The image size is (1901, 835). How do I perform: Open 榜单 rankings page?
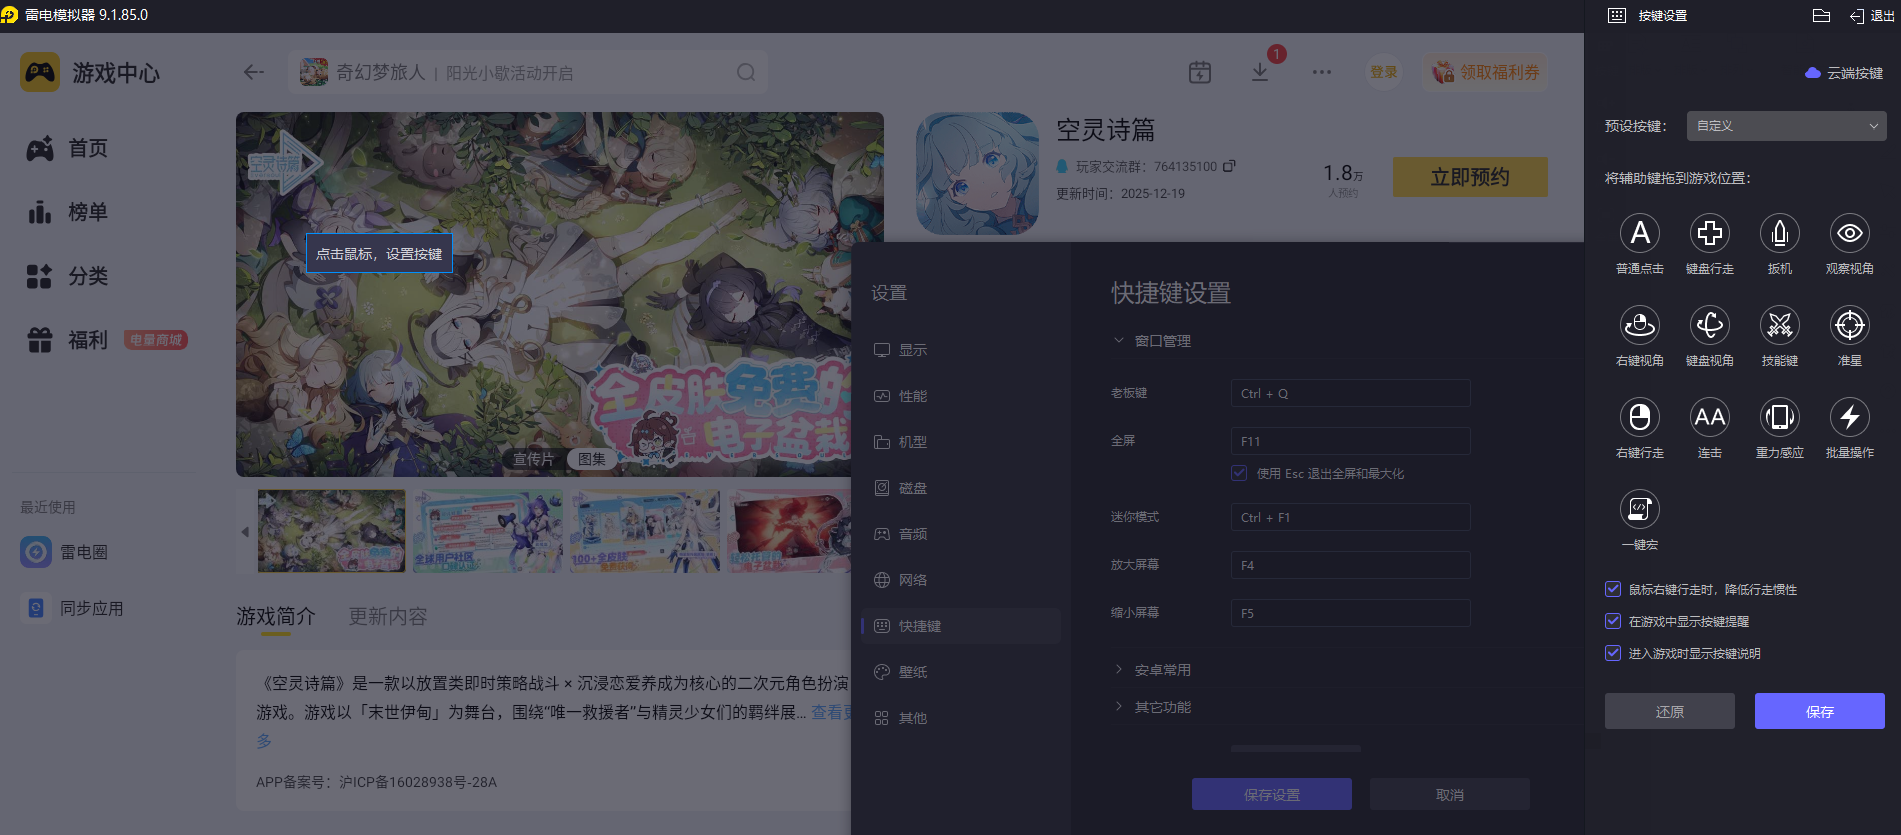click(67, 212)
